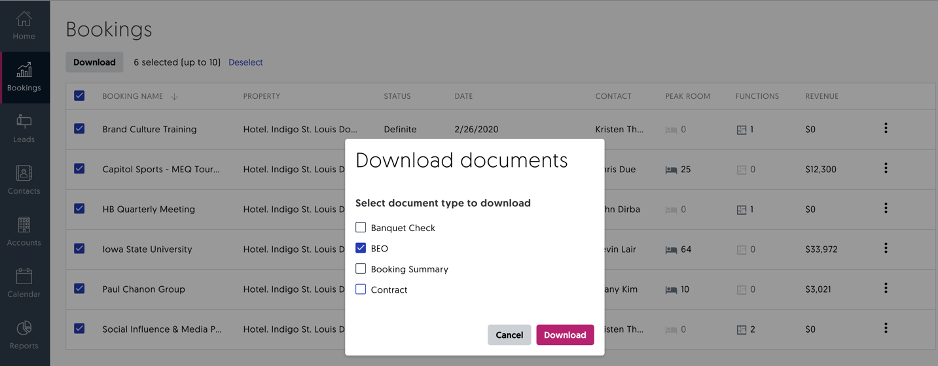This screenshot has width=938, height=366.
Task: Open the more options menu for Brand Culture Training
Action: point(885,128)
